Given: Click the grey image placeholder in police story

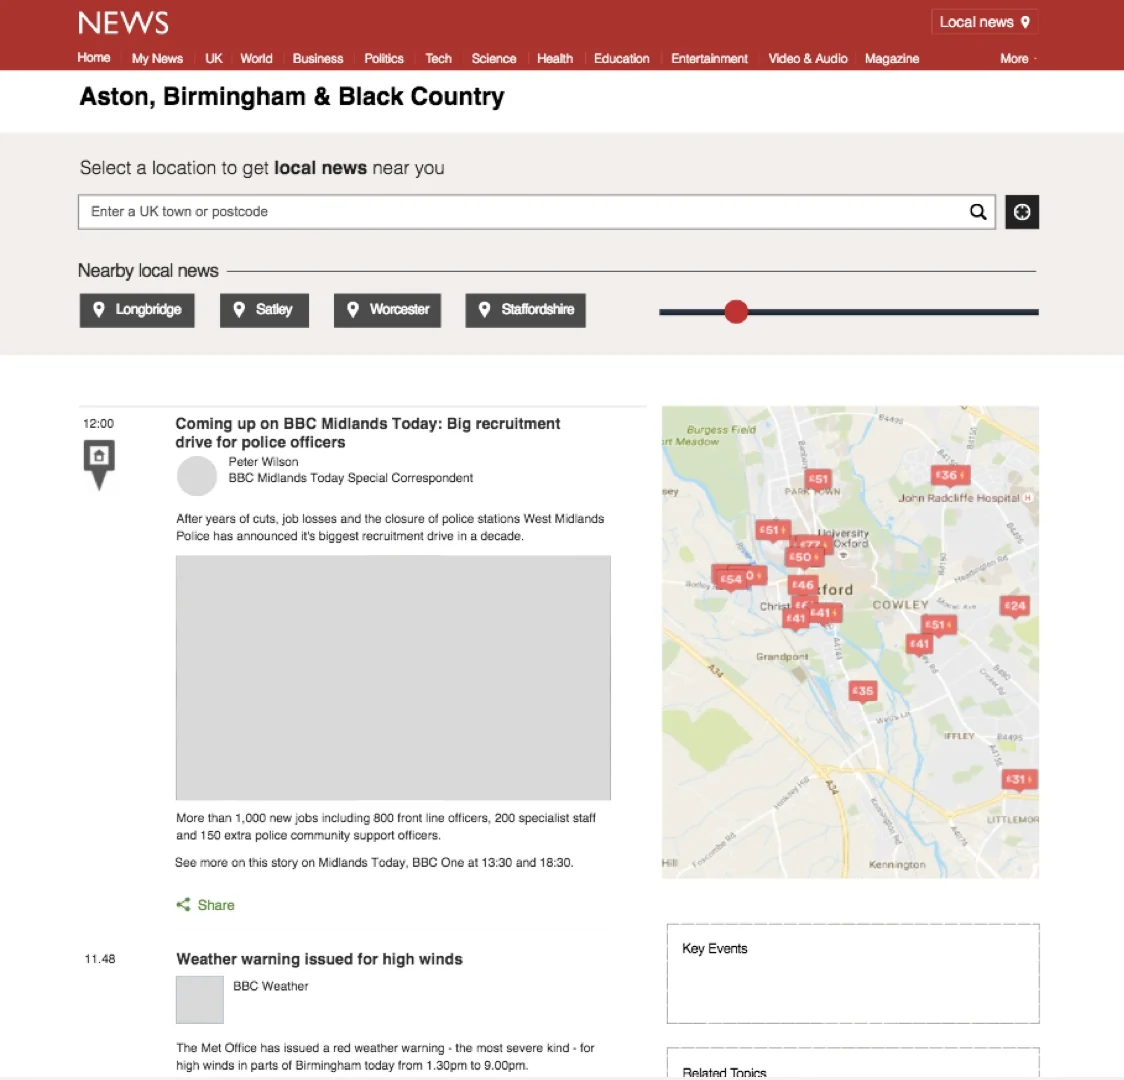Looking at the screenshot, I should pyautogui.click(x=394, y=677).
